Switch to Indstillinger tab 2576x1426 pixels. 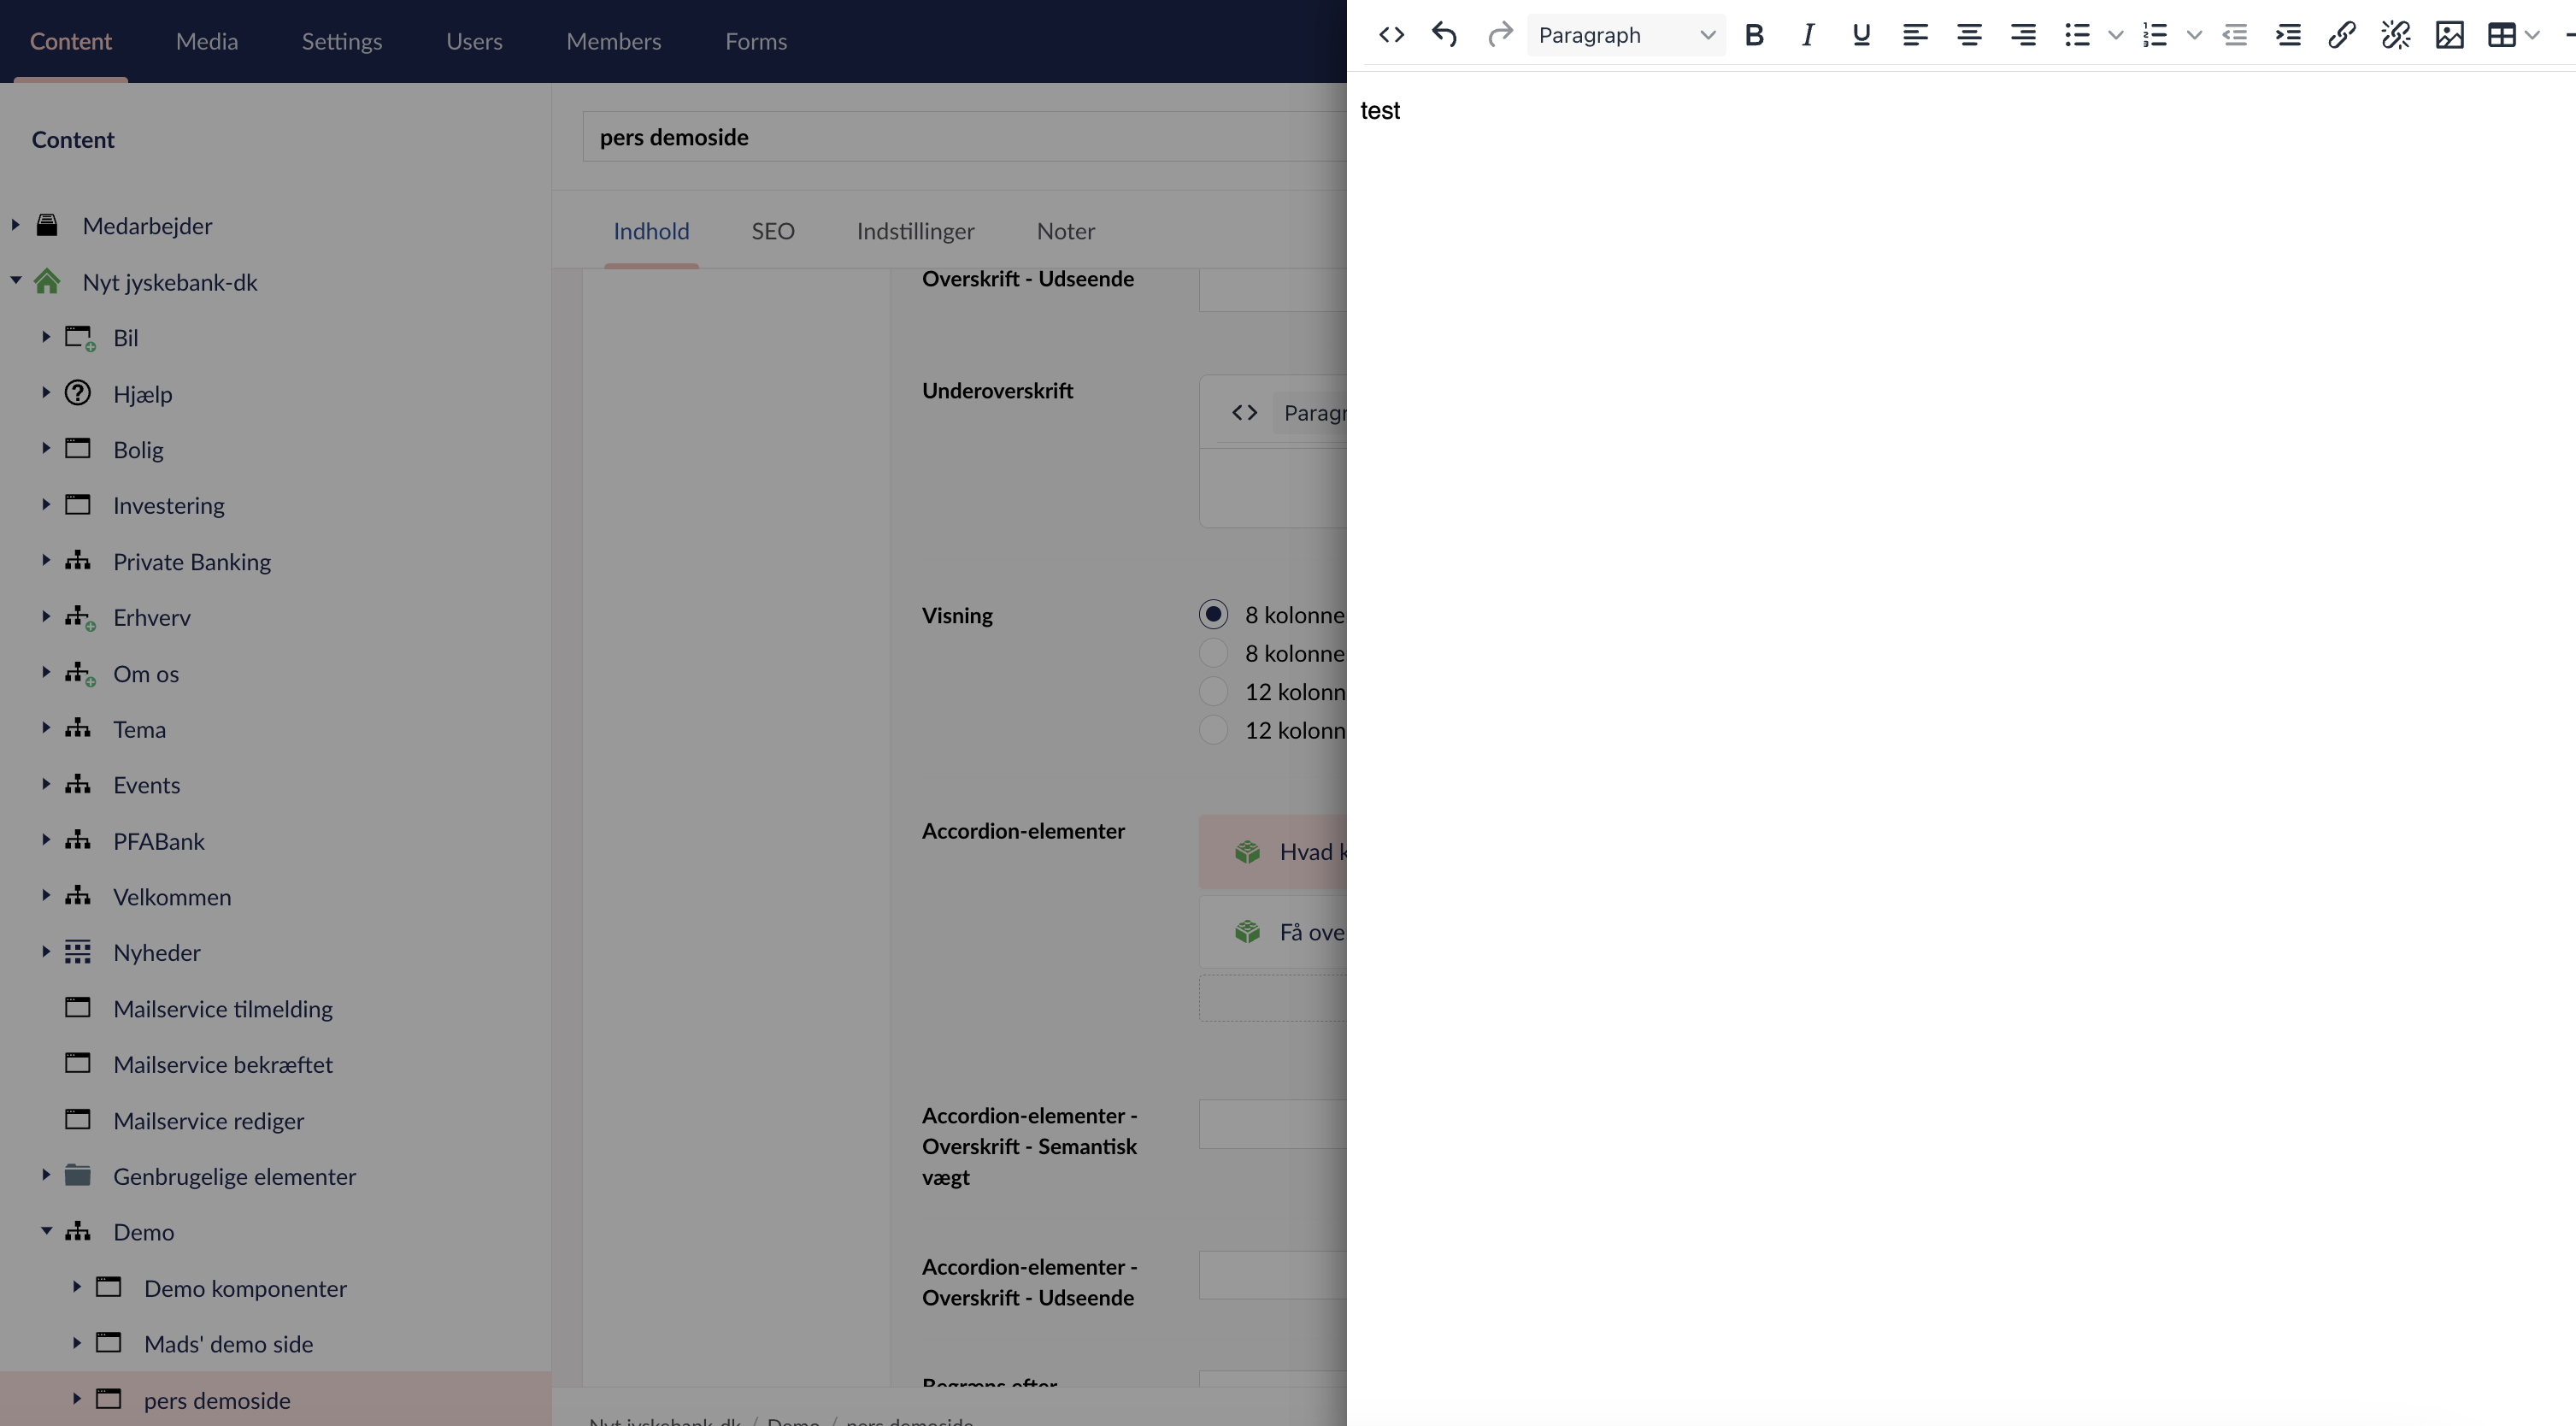click(915, 231)
